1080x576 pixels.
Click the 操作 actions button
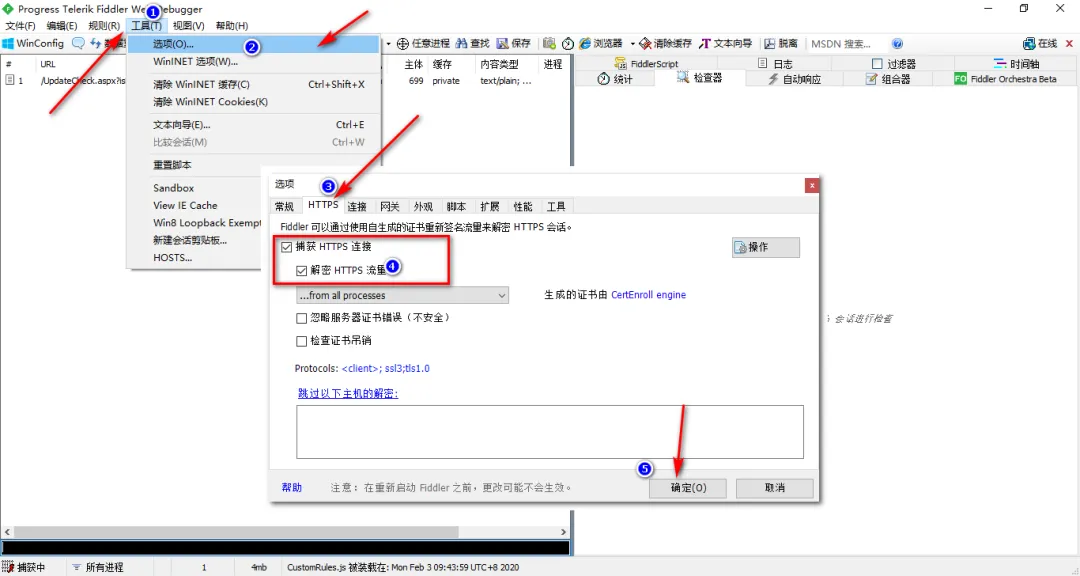click(766, 247)
